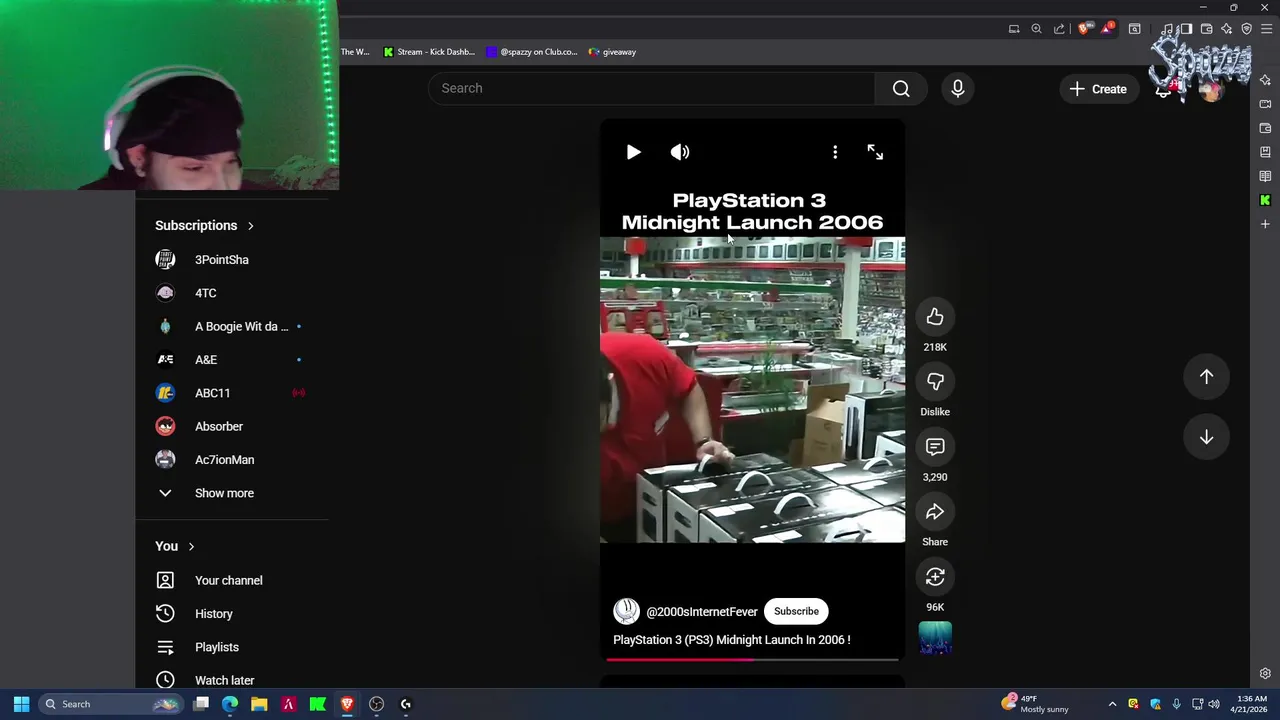Share the PlayStation 3 Short
The image size is (1280, 720).
935,512
